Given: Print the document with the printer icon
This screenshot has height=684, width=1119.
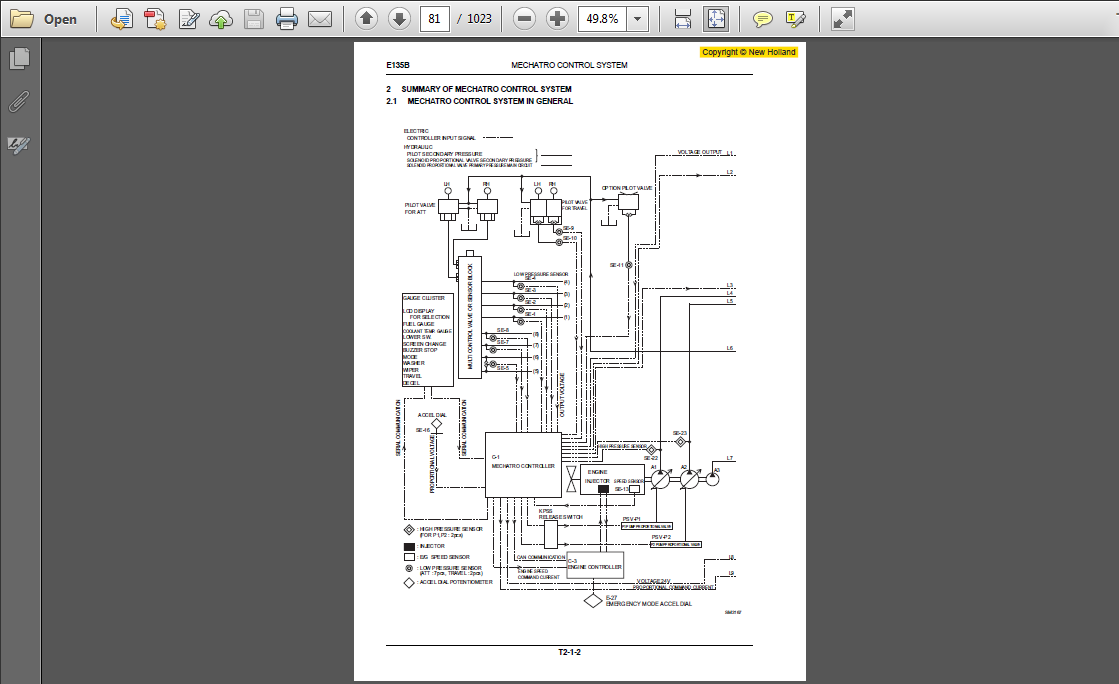Looking at the screenshot, I should pos(287,19).
